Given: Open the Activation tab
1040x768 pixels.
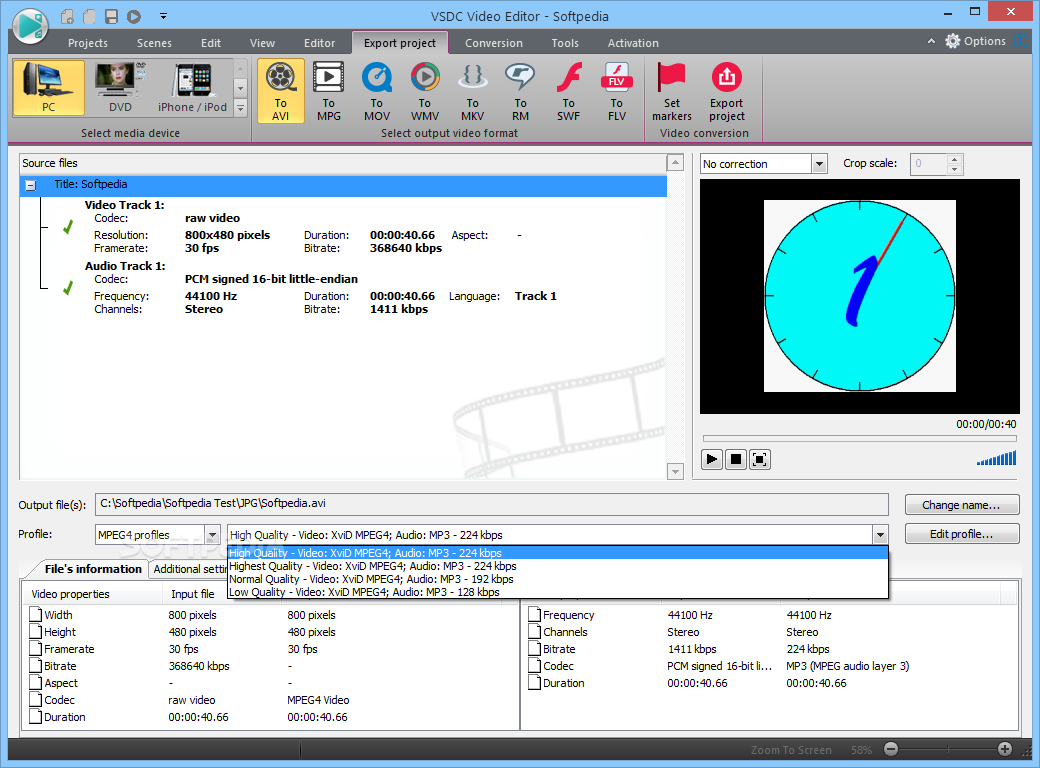Looking at the screenshot, I should (x=633, y=43).
